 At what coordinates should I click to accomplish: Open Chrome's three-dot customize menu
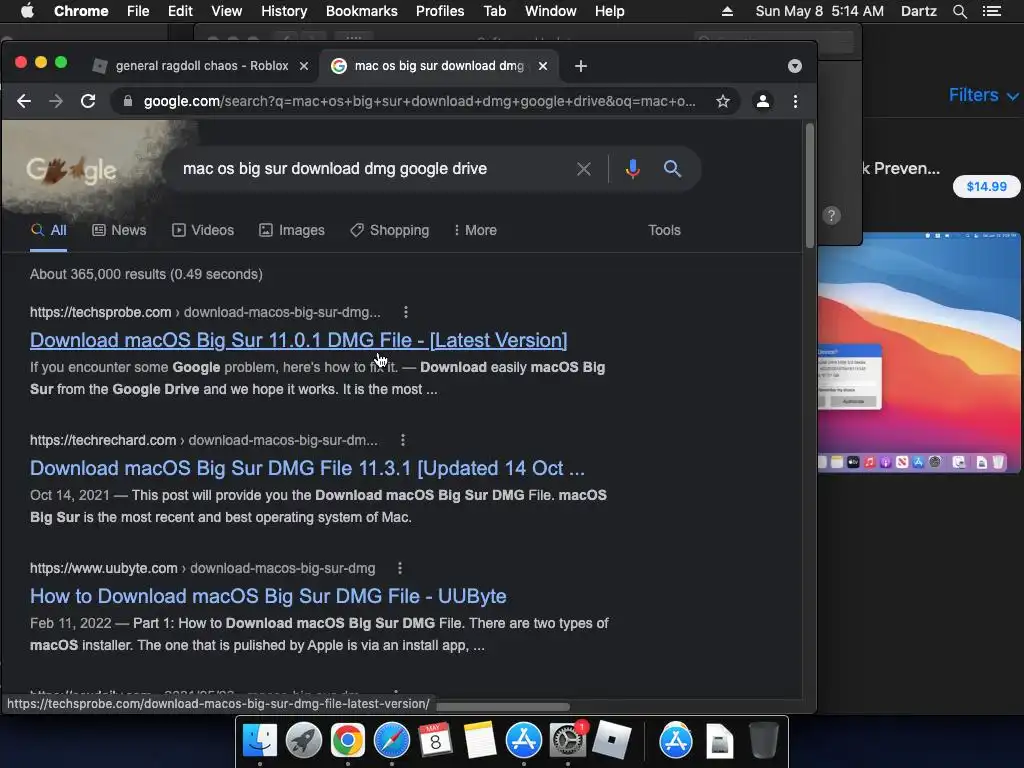click(795, 101)
